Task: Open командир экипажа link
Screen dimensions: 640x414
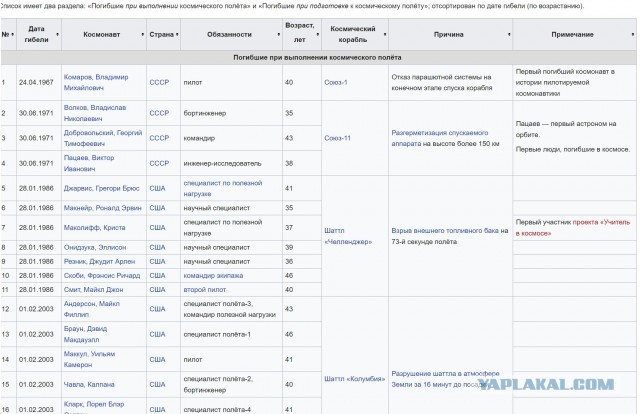Action: tap(213, 276)
